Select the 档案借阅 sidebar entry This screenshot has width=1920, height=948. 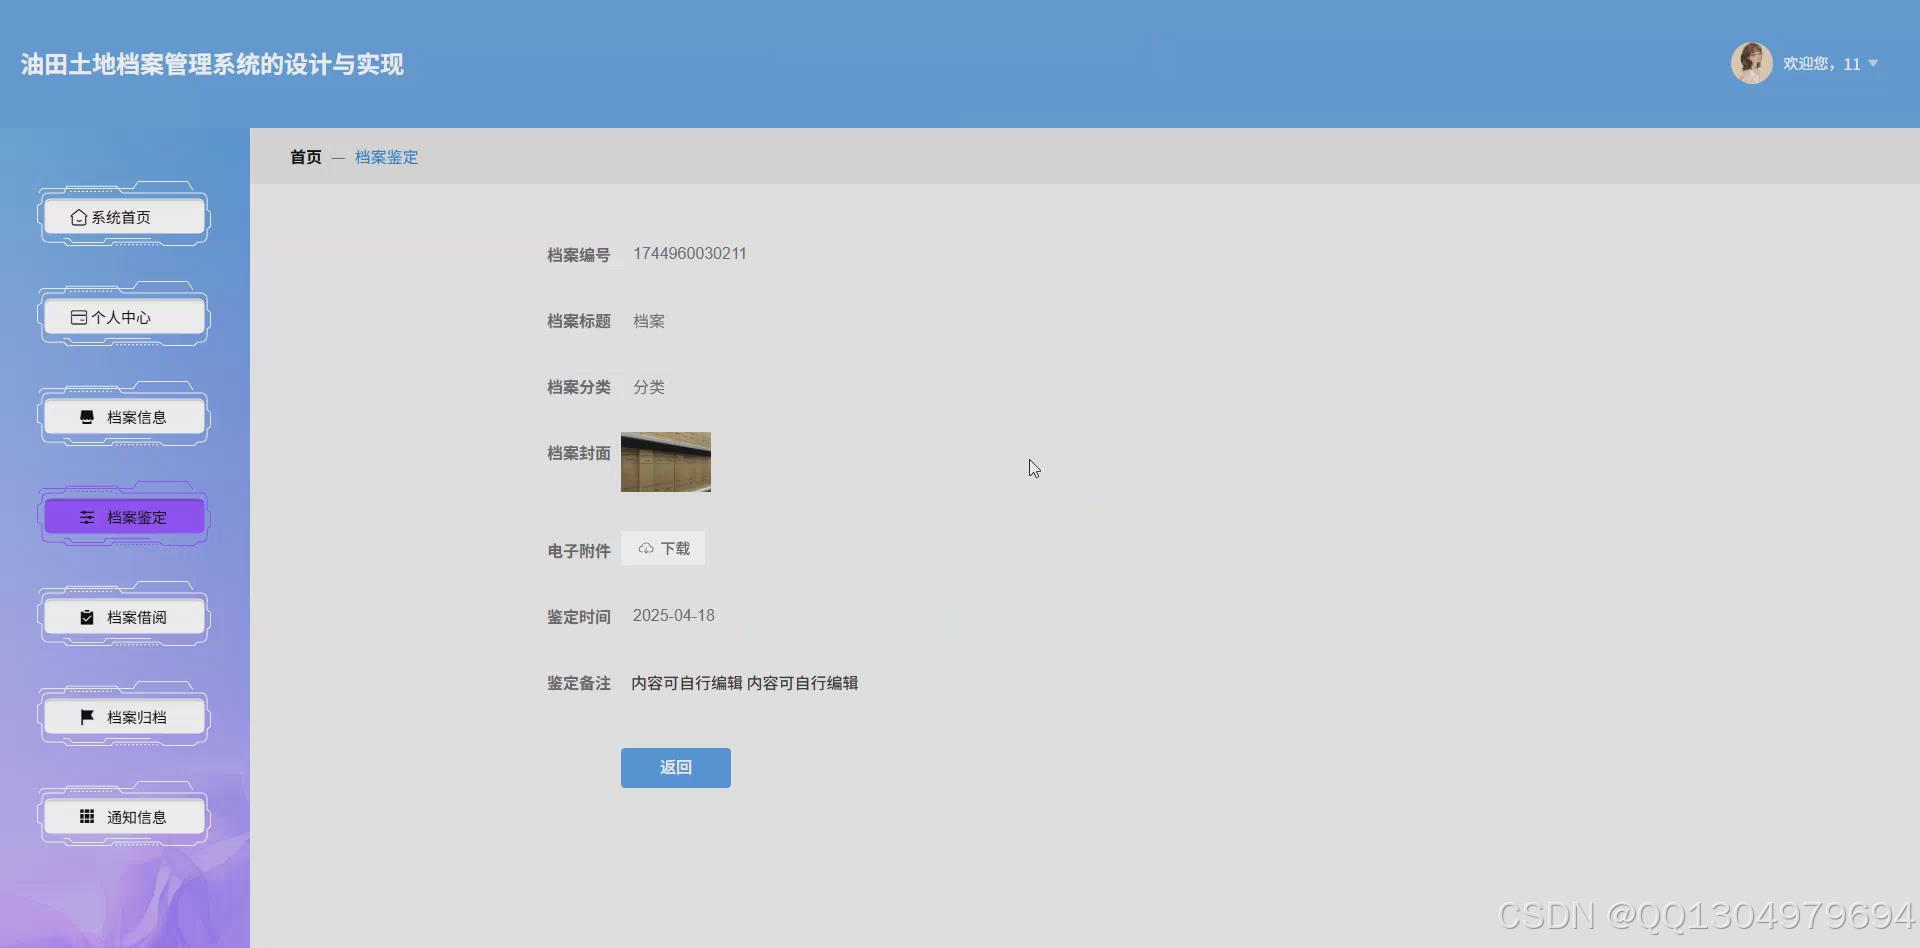(x=123, y=617)
